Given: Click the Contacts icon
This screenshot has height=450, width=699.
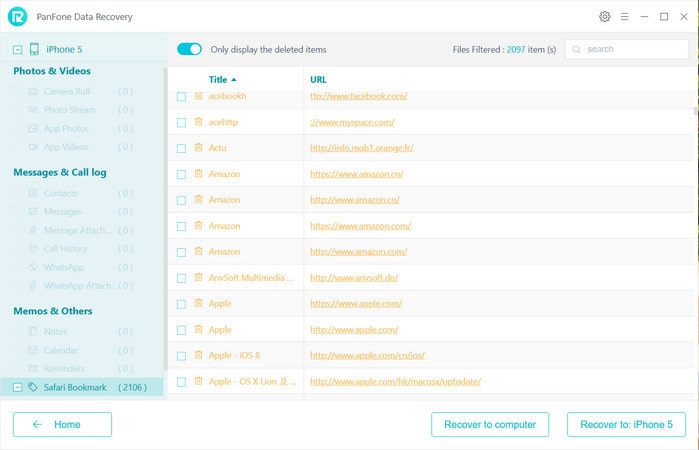Looking at the screenshot, I should click(33, 193).
